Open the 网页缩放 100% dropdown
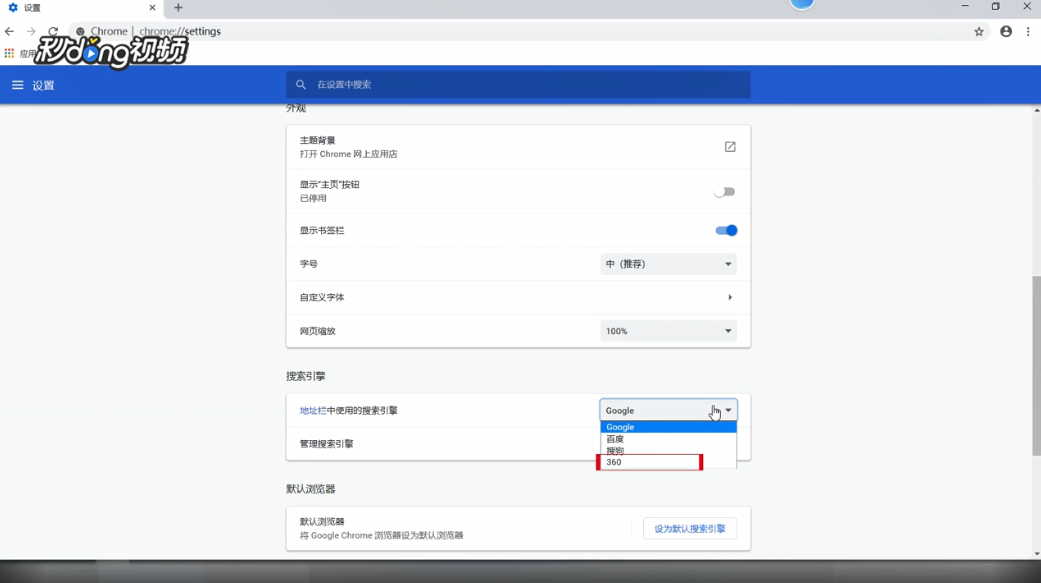The width and height of the screenshot is (1041, 583). 668,331
